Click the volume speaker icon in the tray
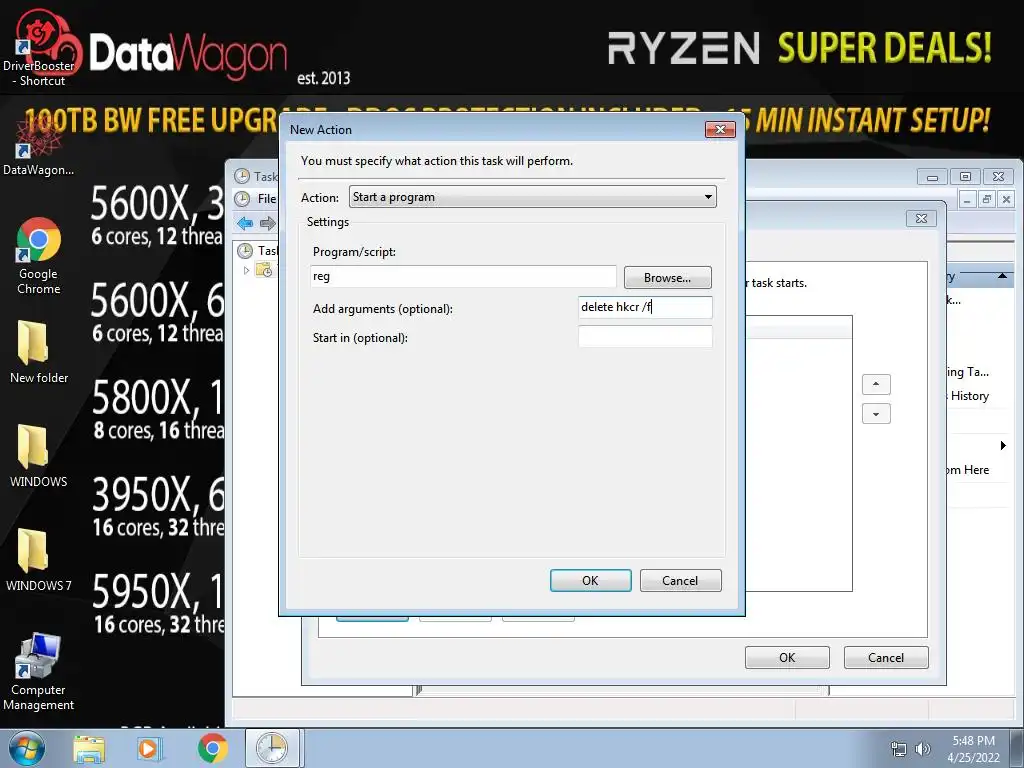Screen dimensions: 1024x768 [922, 749]
